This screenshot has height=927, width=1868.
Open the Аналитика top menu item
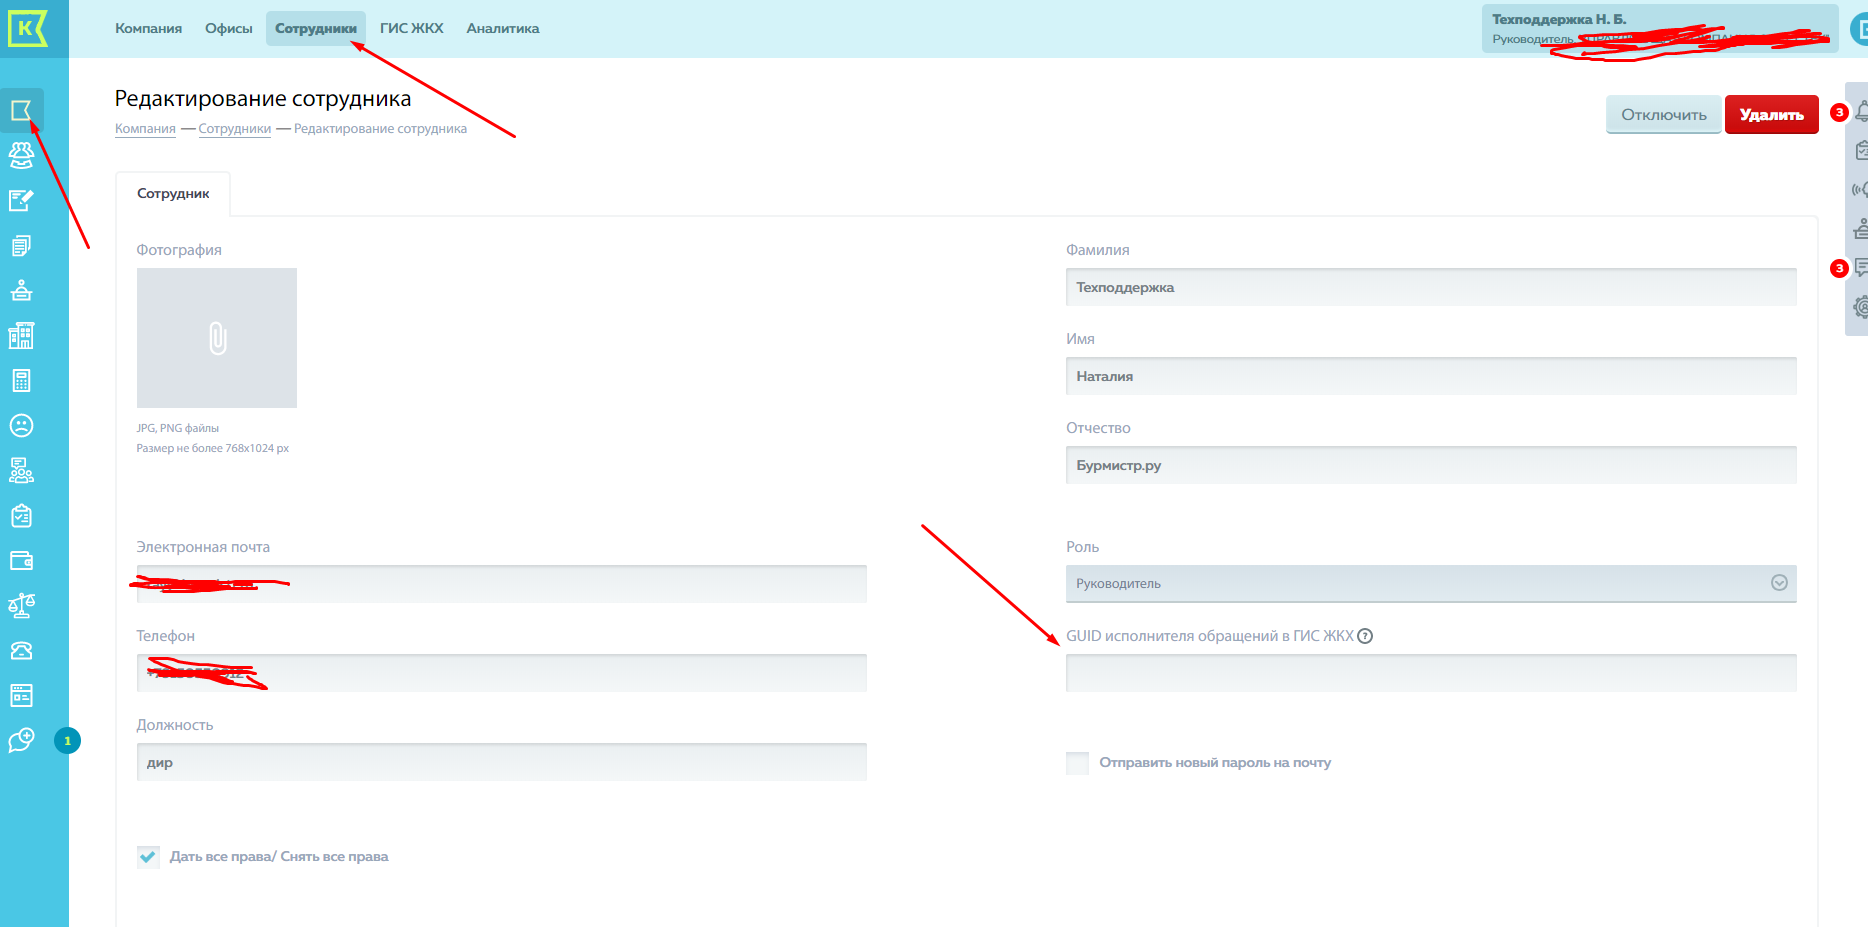click(x=503, y=28)
